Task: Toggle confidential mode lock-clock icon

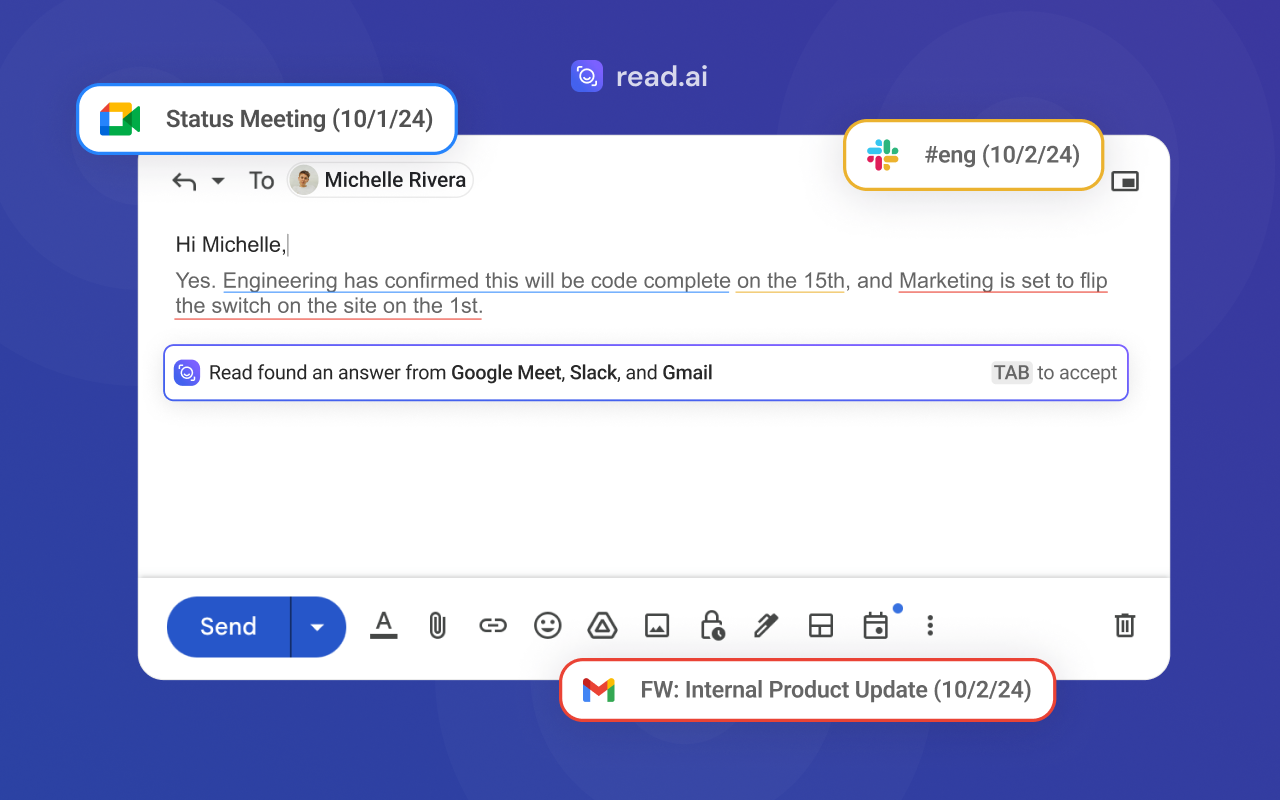Action: [711, 626]
